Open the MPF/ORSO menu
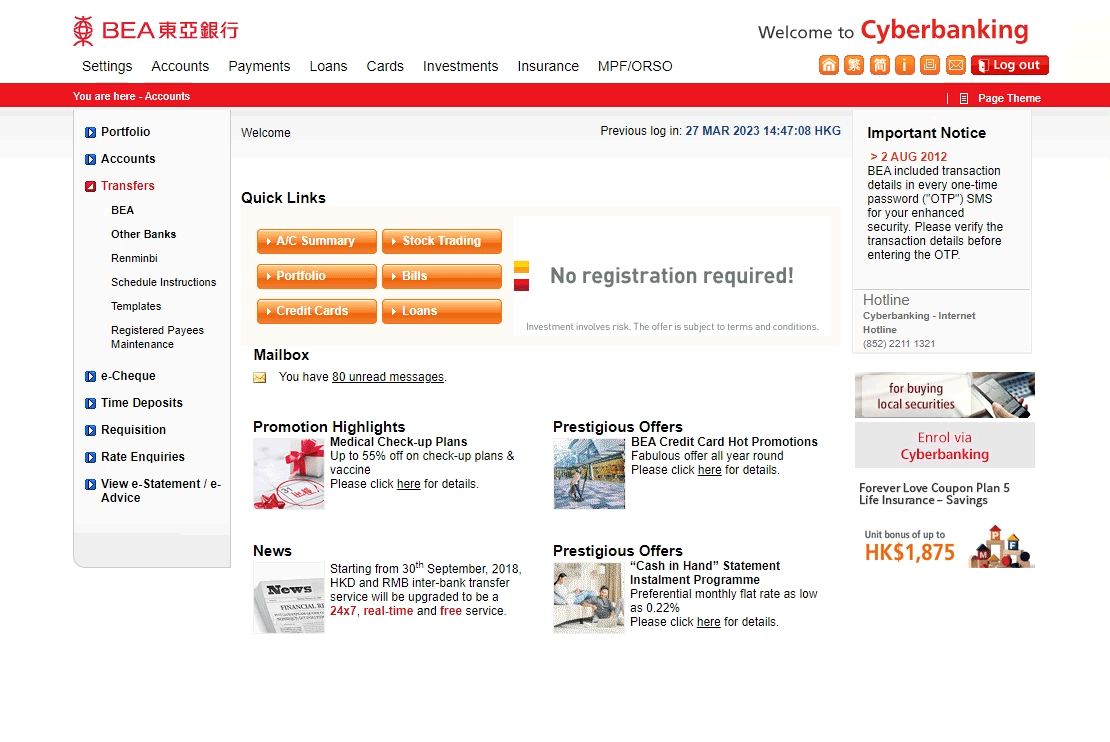Screen dimensions: 1110x742 pos(635,66)
